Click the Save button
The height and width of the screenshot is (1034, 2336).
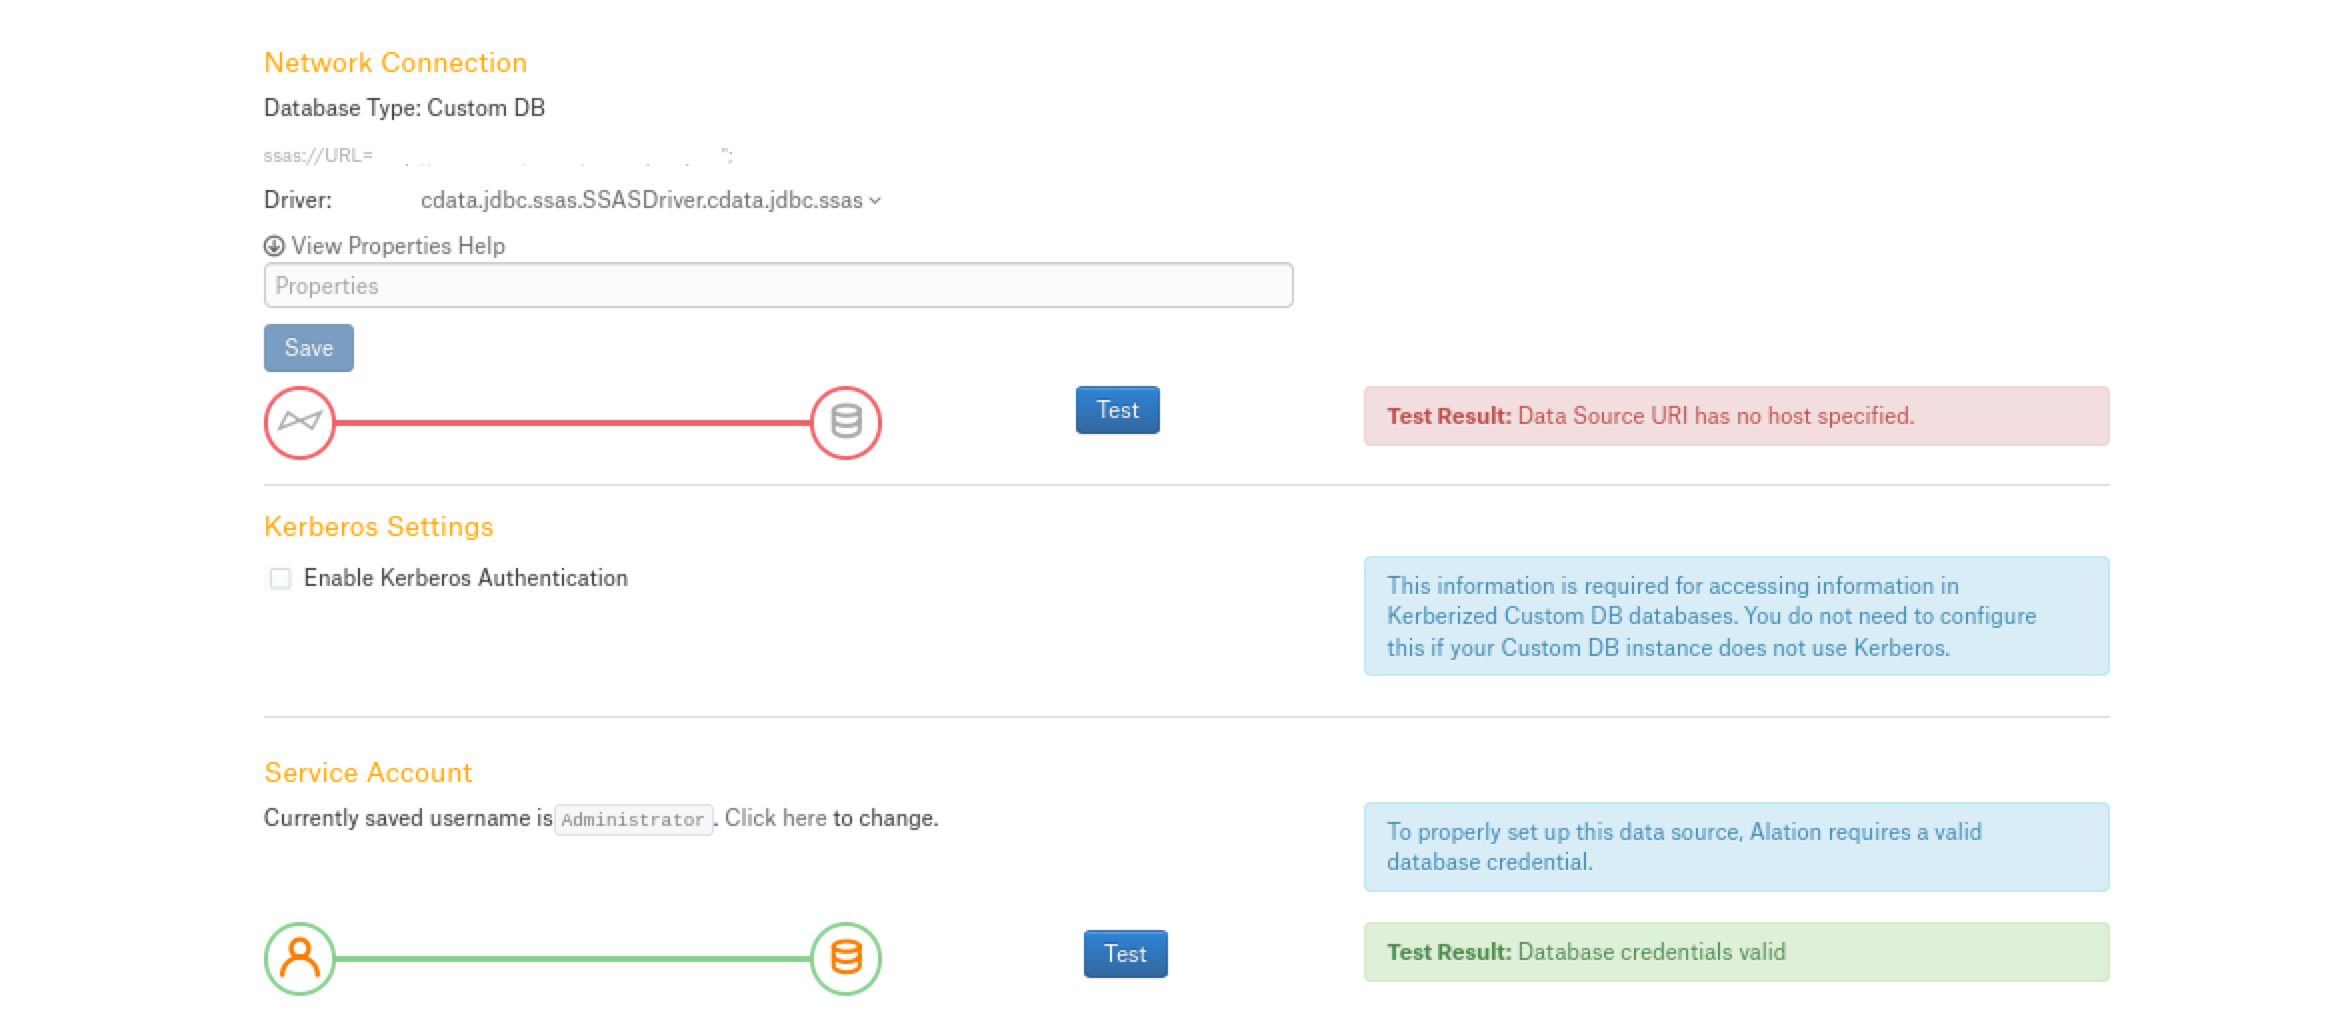(308, 348)
